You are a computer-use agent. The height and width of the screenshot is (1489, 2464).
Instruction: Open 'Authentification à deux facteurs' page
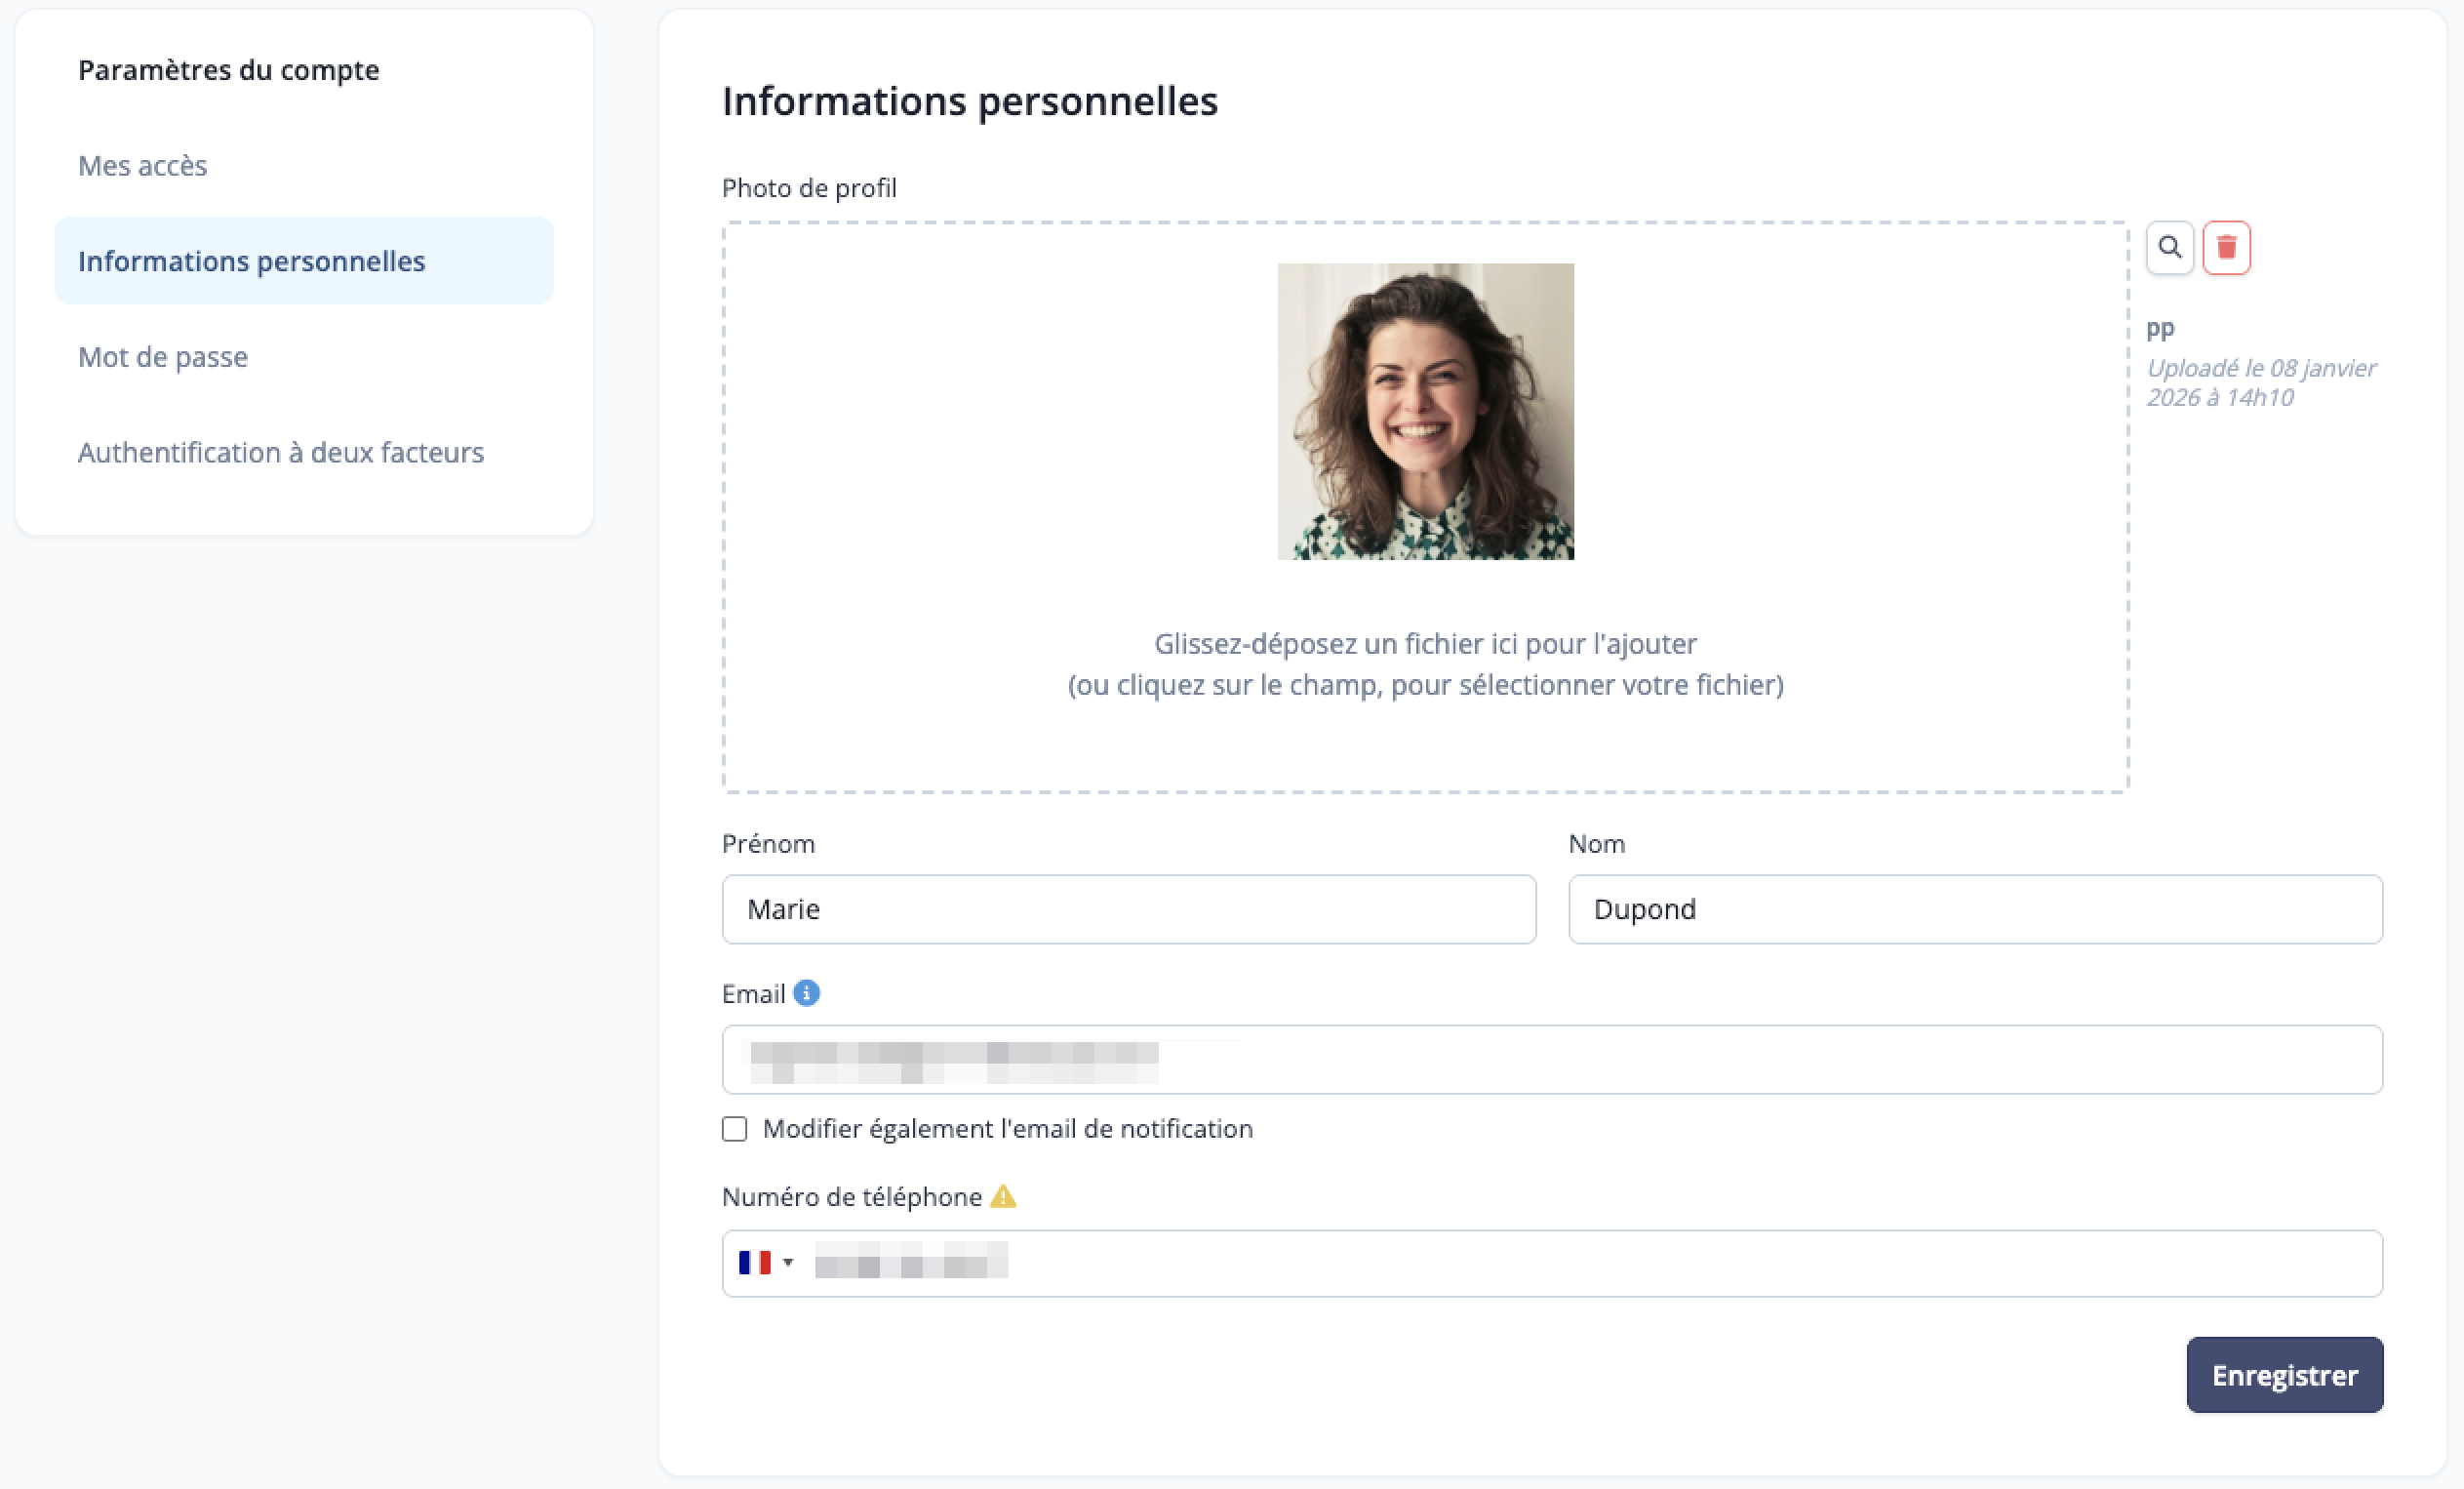(x=281, y=452)
